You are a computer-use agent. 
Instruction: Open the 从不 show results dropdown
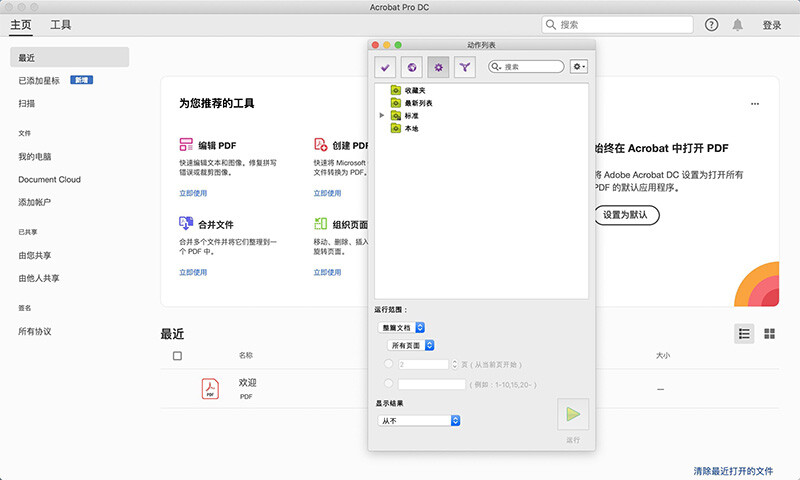point(419,420)
